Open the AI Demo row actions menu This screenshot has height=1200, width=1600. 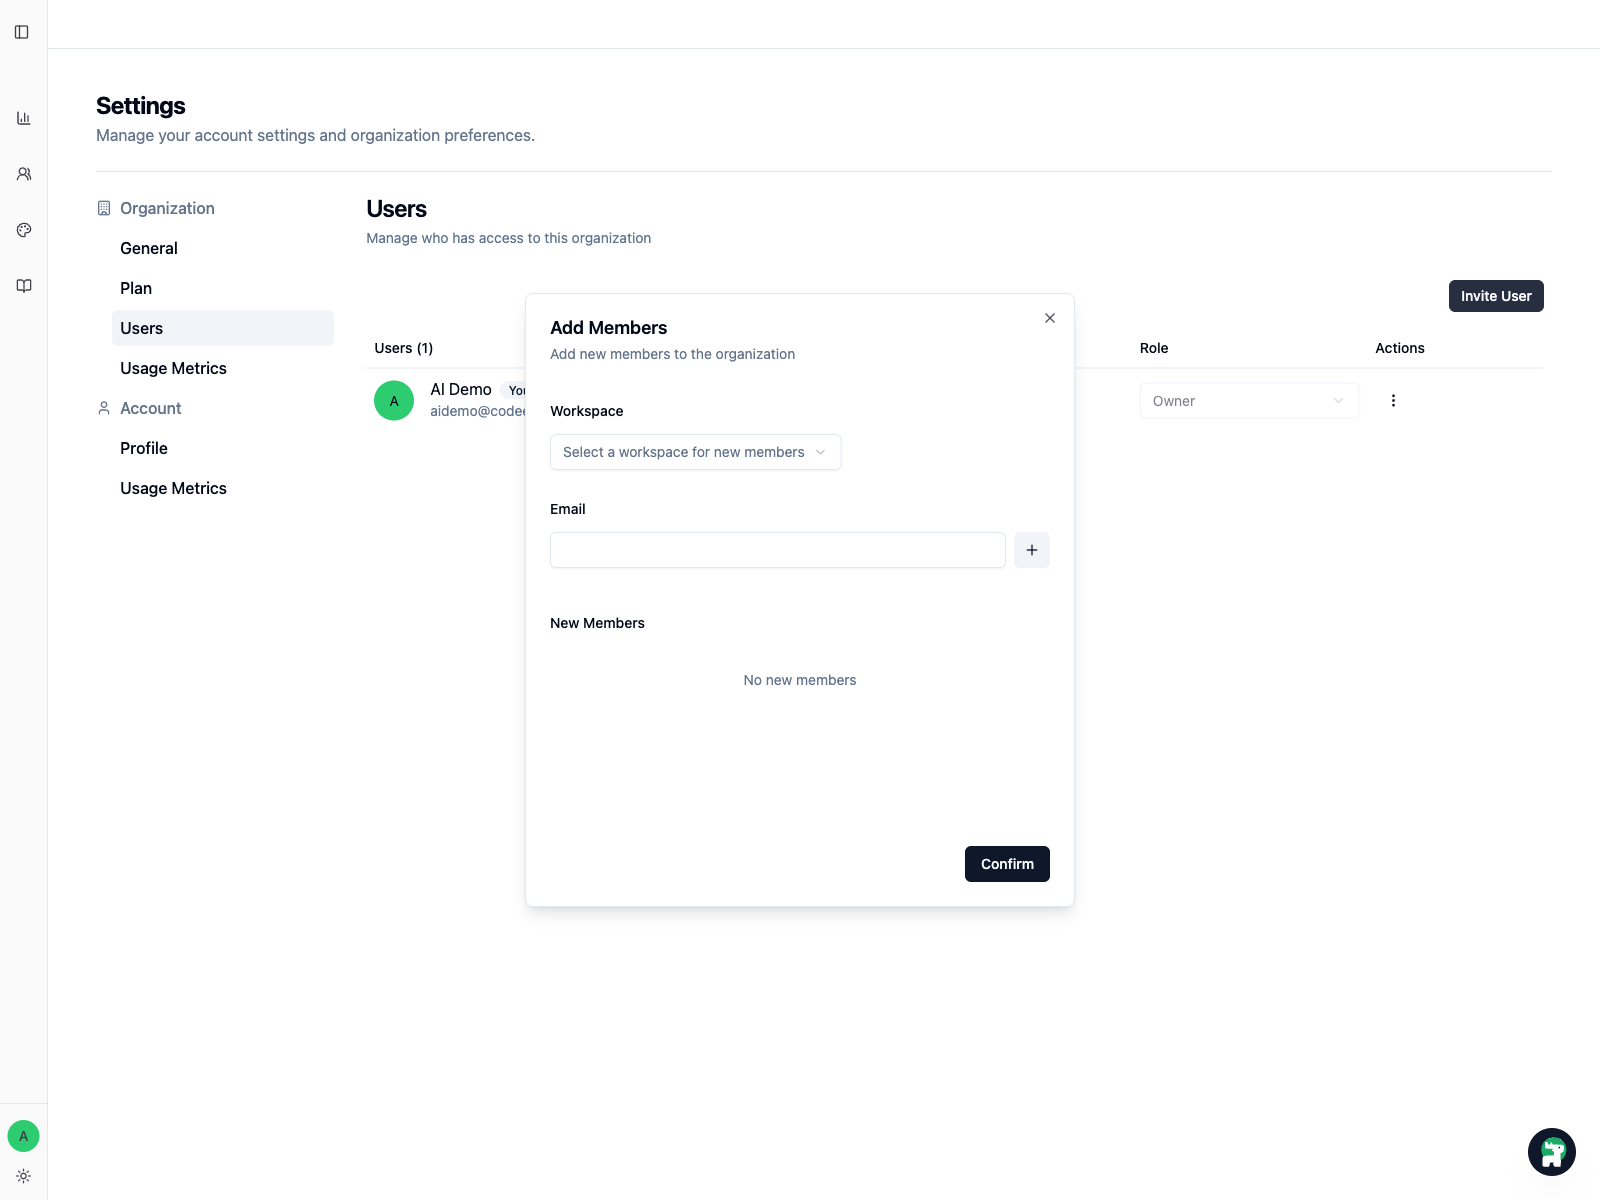point(1393,400)
